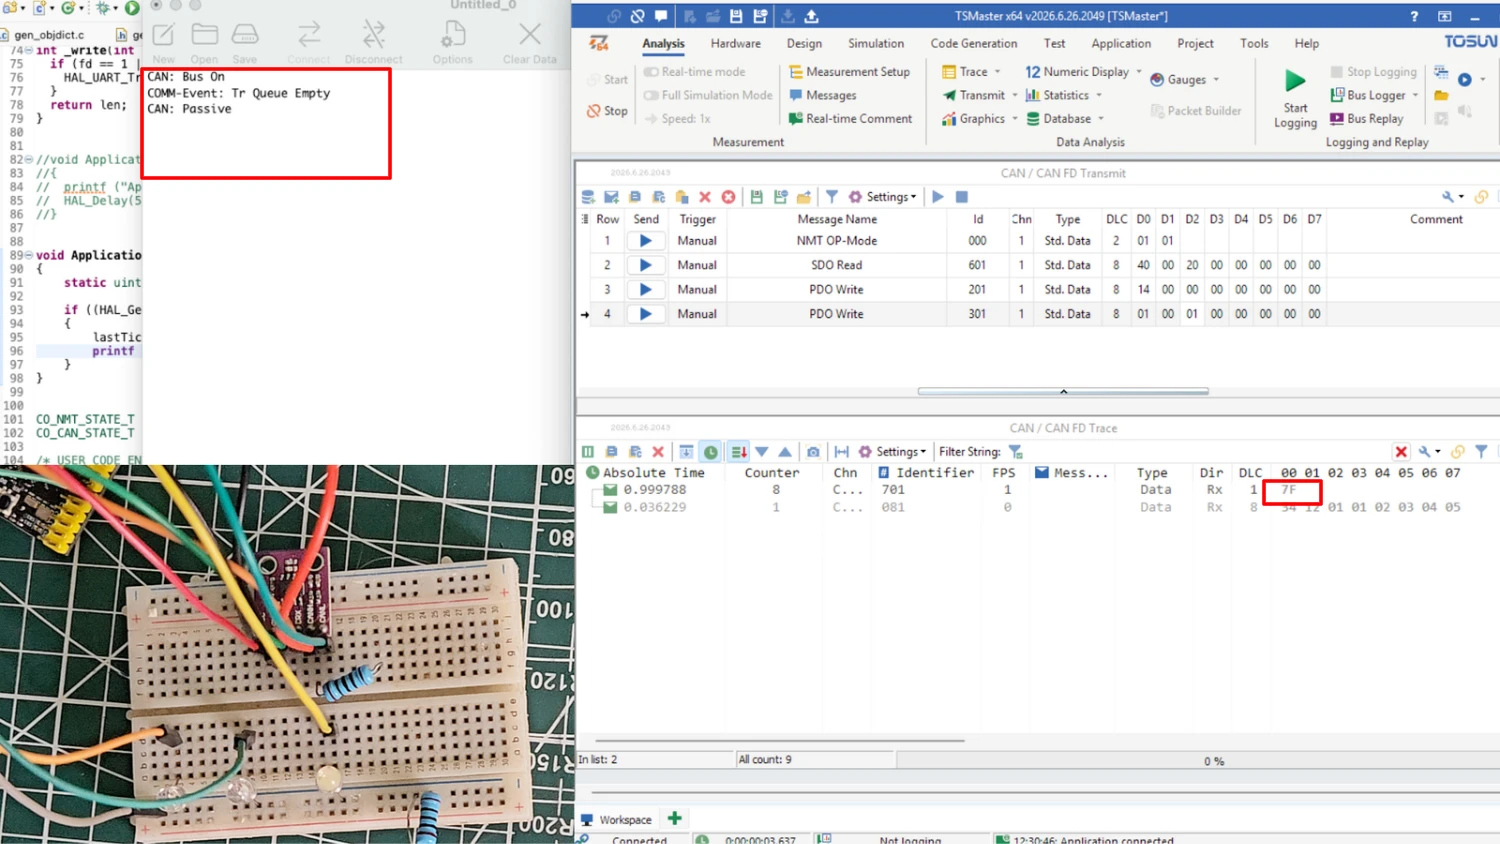Screen dimensions: 1500x844
Task: Toggle the red-arrow sort mode button in Trace toolbar
Action: point(739,452)
